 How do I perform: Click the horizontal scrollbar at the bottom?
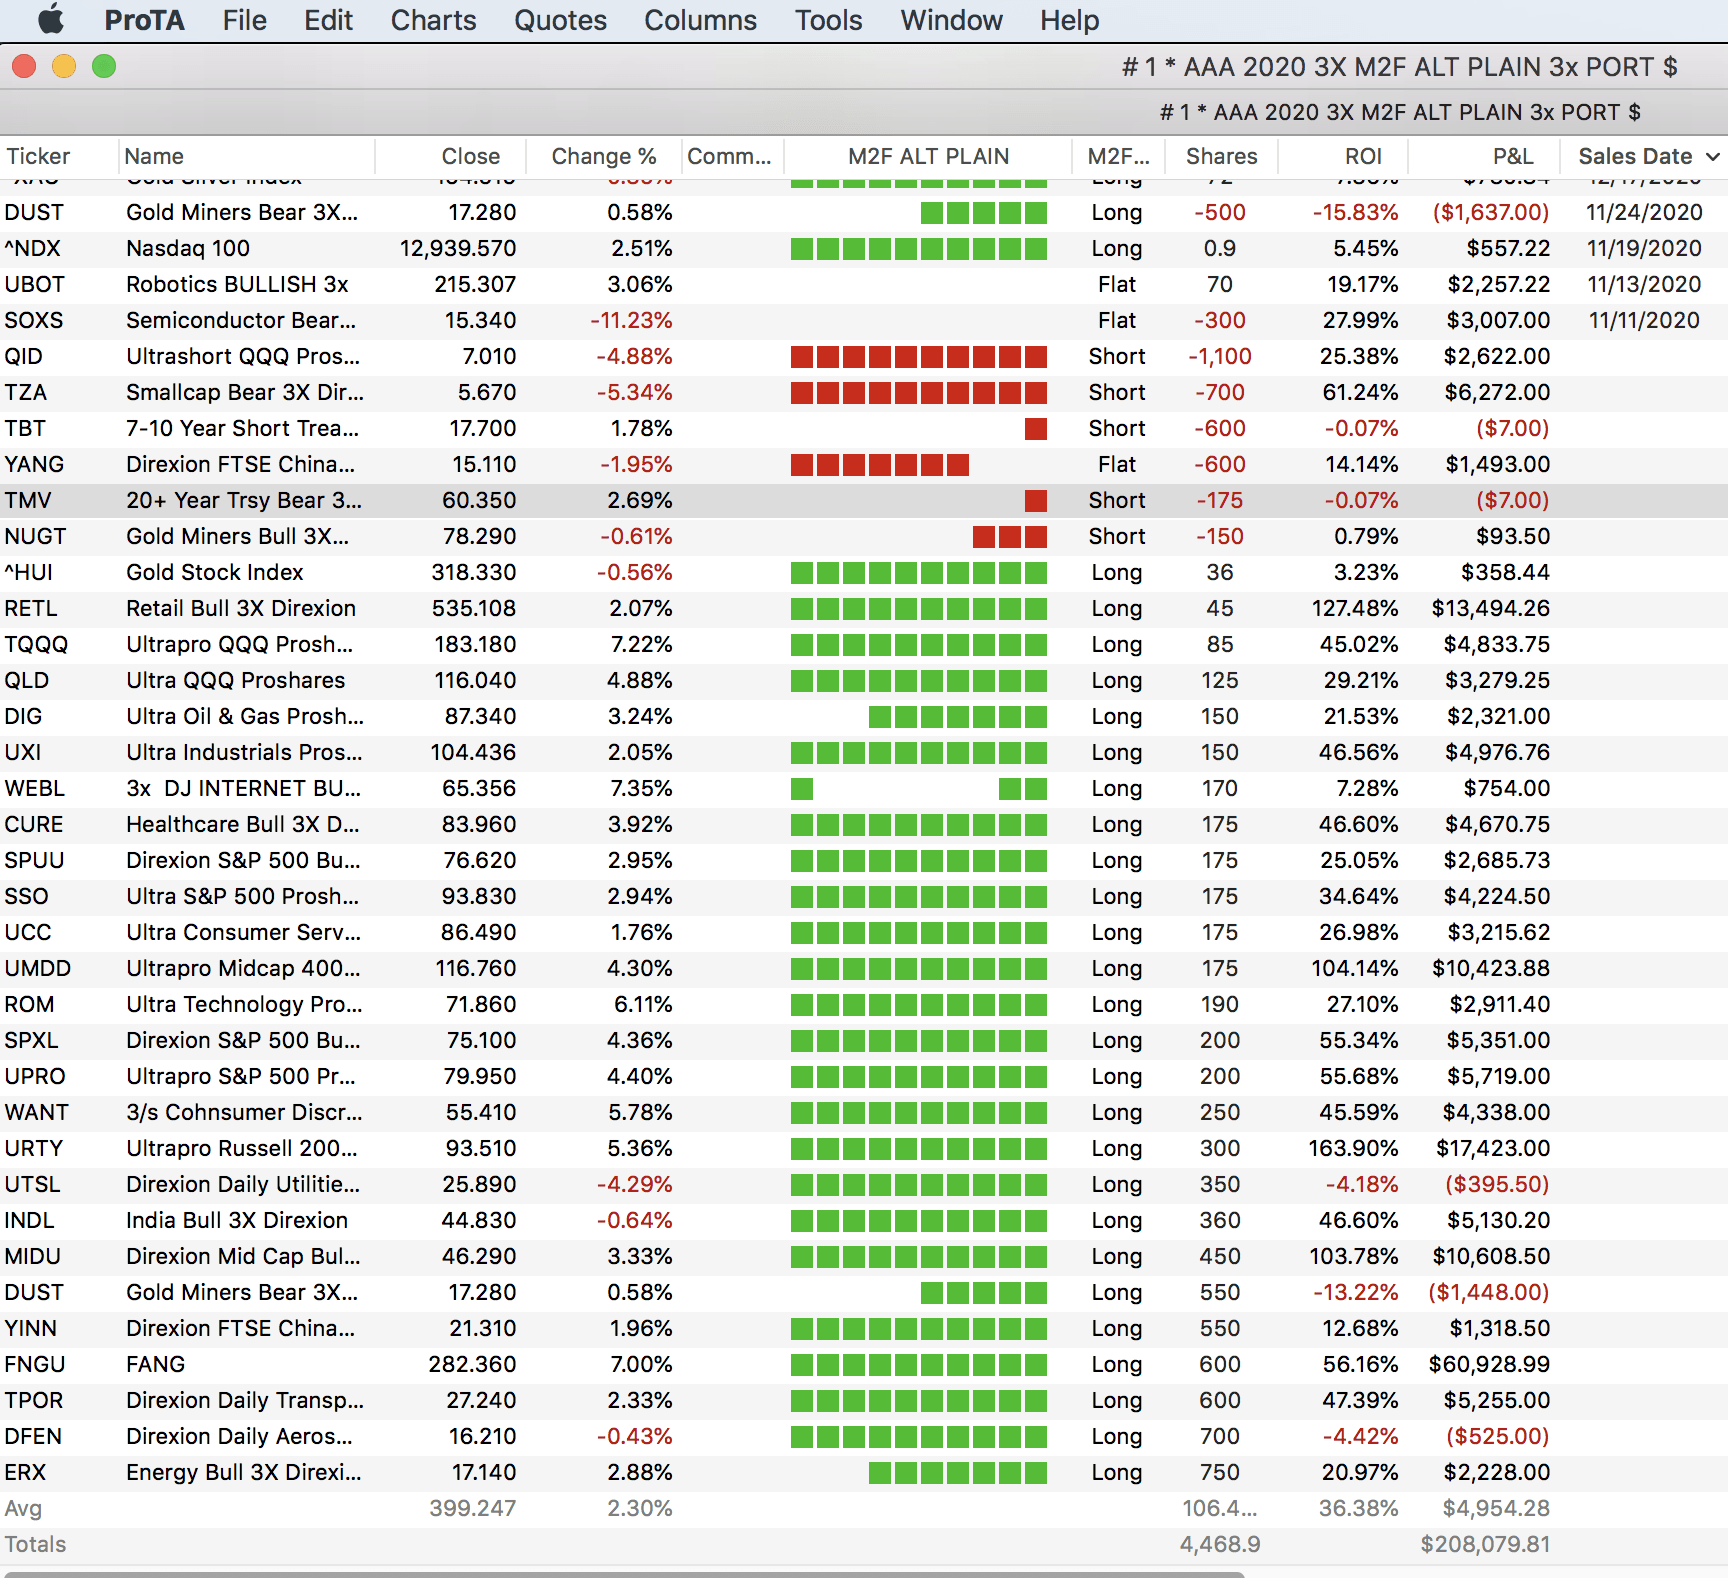point(624,1574)
